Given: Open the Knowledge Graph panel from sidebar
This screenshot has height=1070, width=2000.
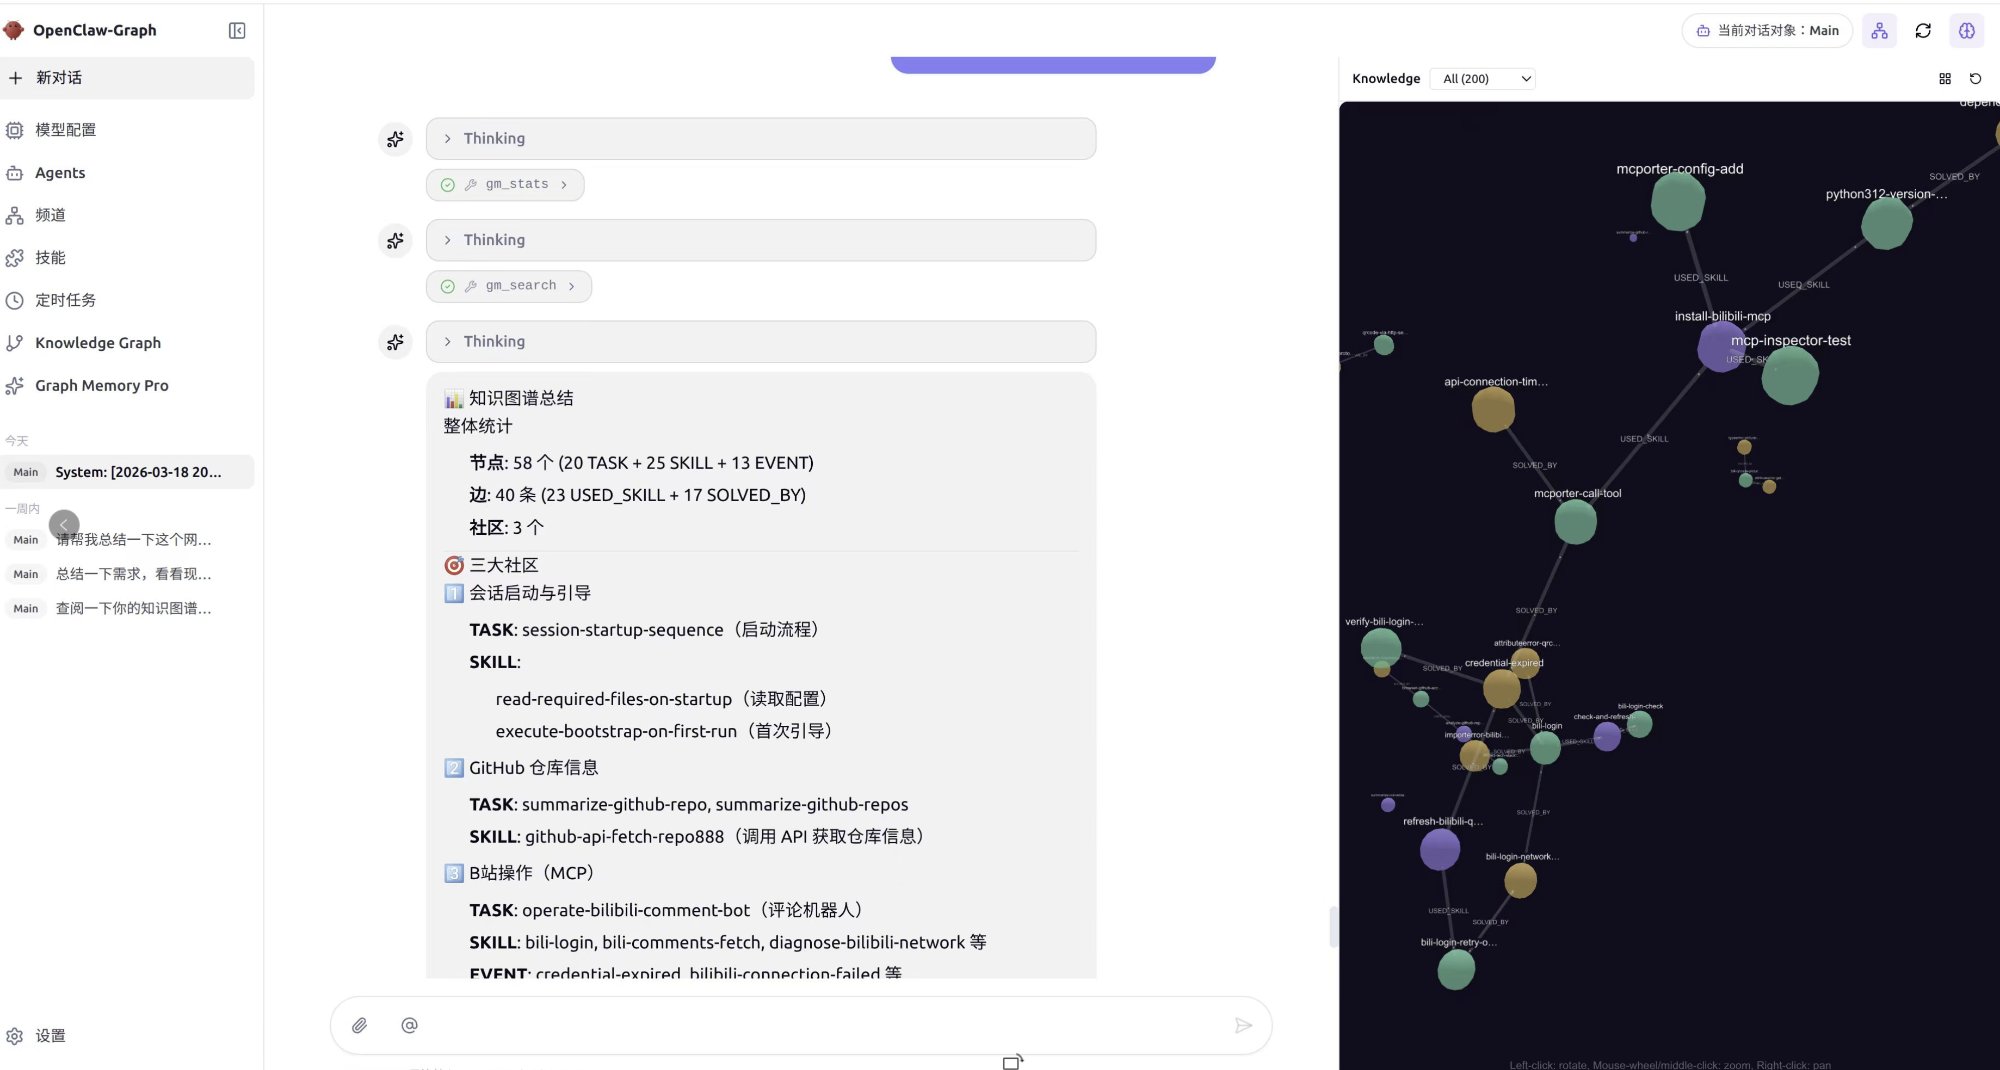Looking at the screenshot, I should (97, 342).
